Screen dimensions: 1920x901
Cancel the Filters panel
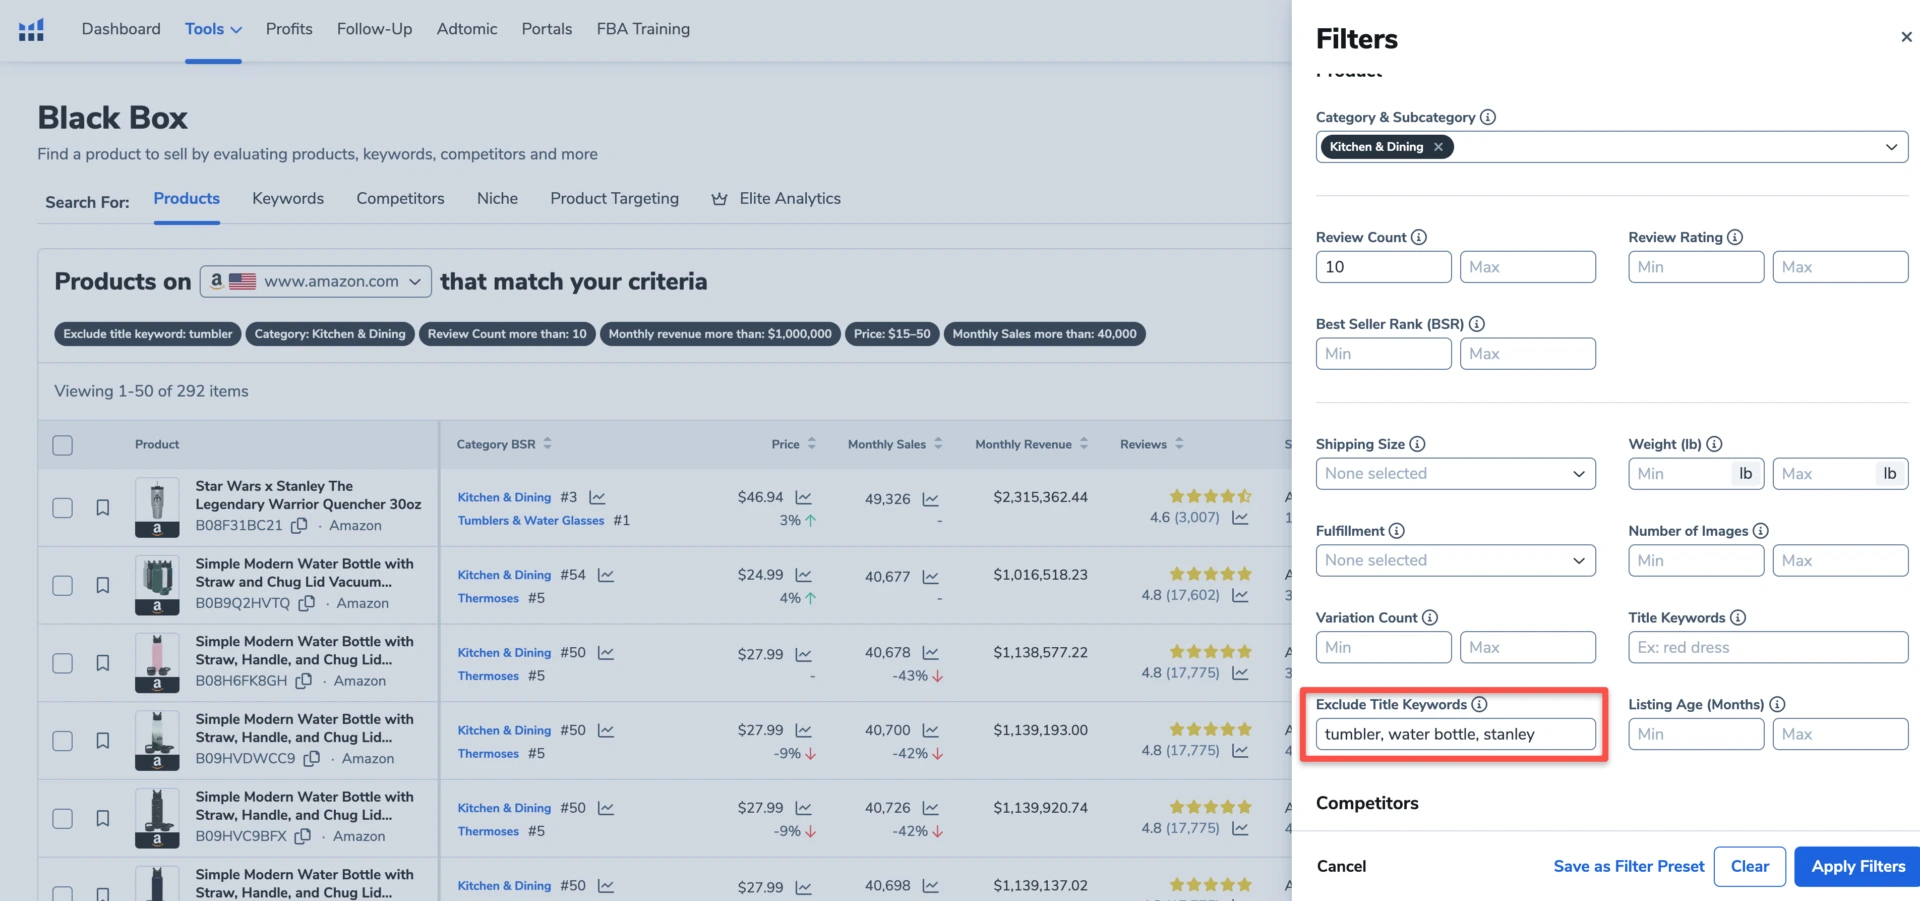(1341, 867)
